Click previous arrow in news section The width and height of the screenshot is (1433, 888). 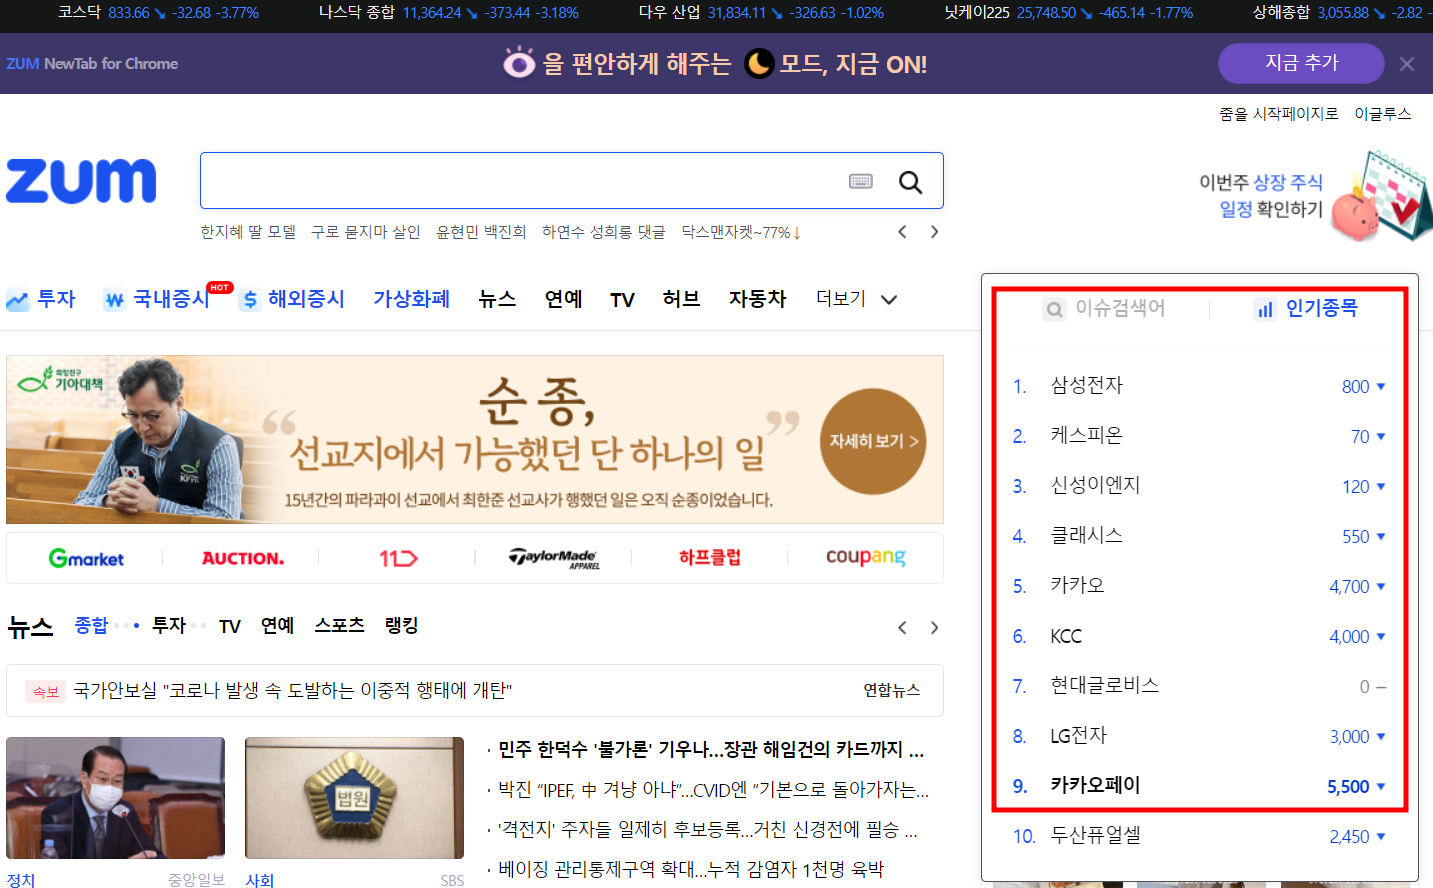coord(902,628)
